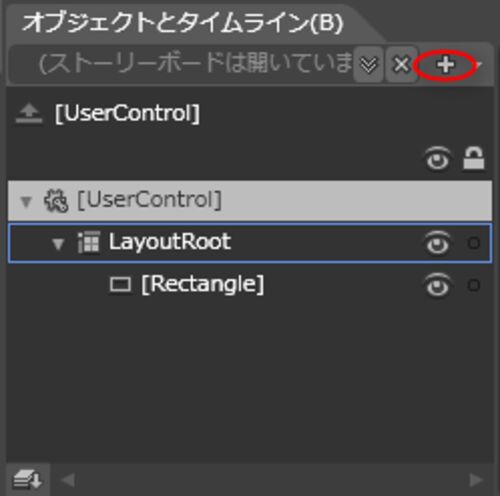Click the [UserControl] gear icon in tree

[56, 200]
